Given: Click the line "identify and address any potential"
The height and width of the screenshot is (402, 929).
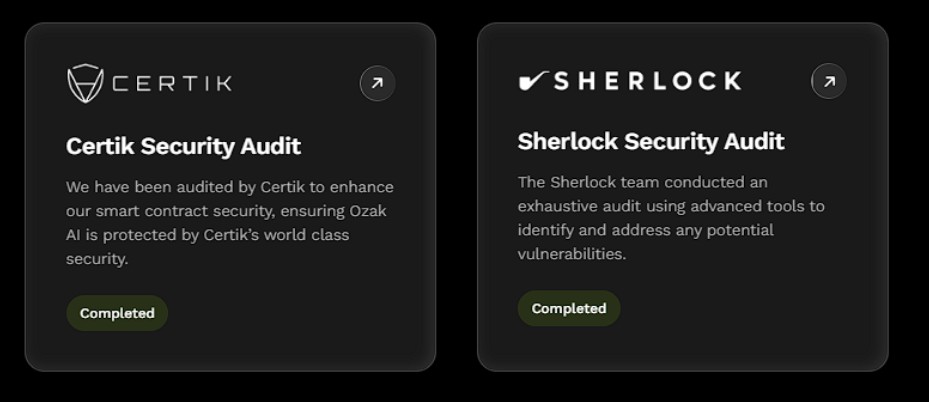Looking at the screenshot, I should point(645,230).
